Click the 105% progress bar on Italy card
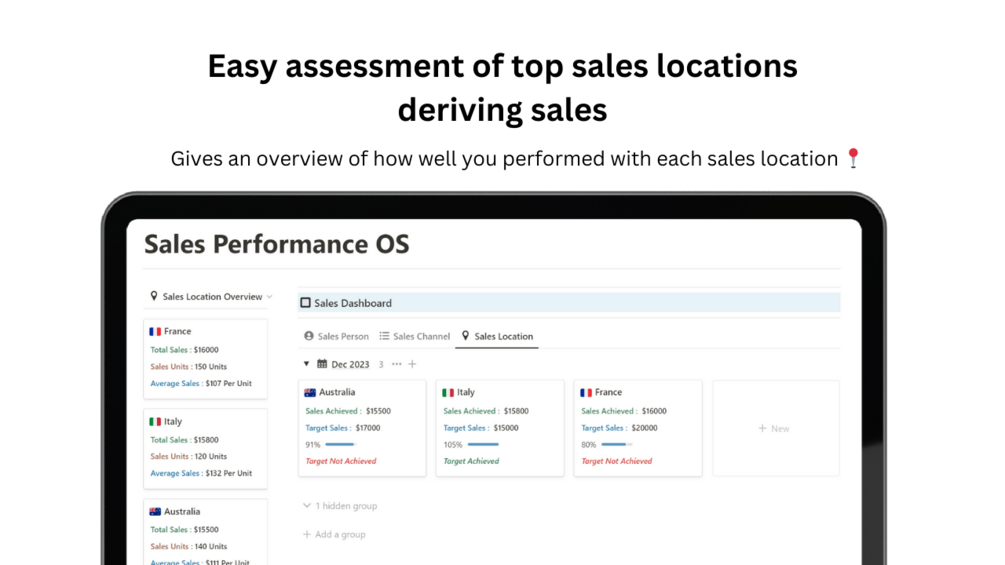1005x565 pixels. (x=483, y=444)
